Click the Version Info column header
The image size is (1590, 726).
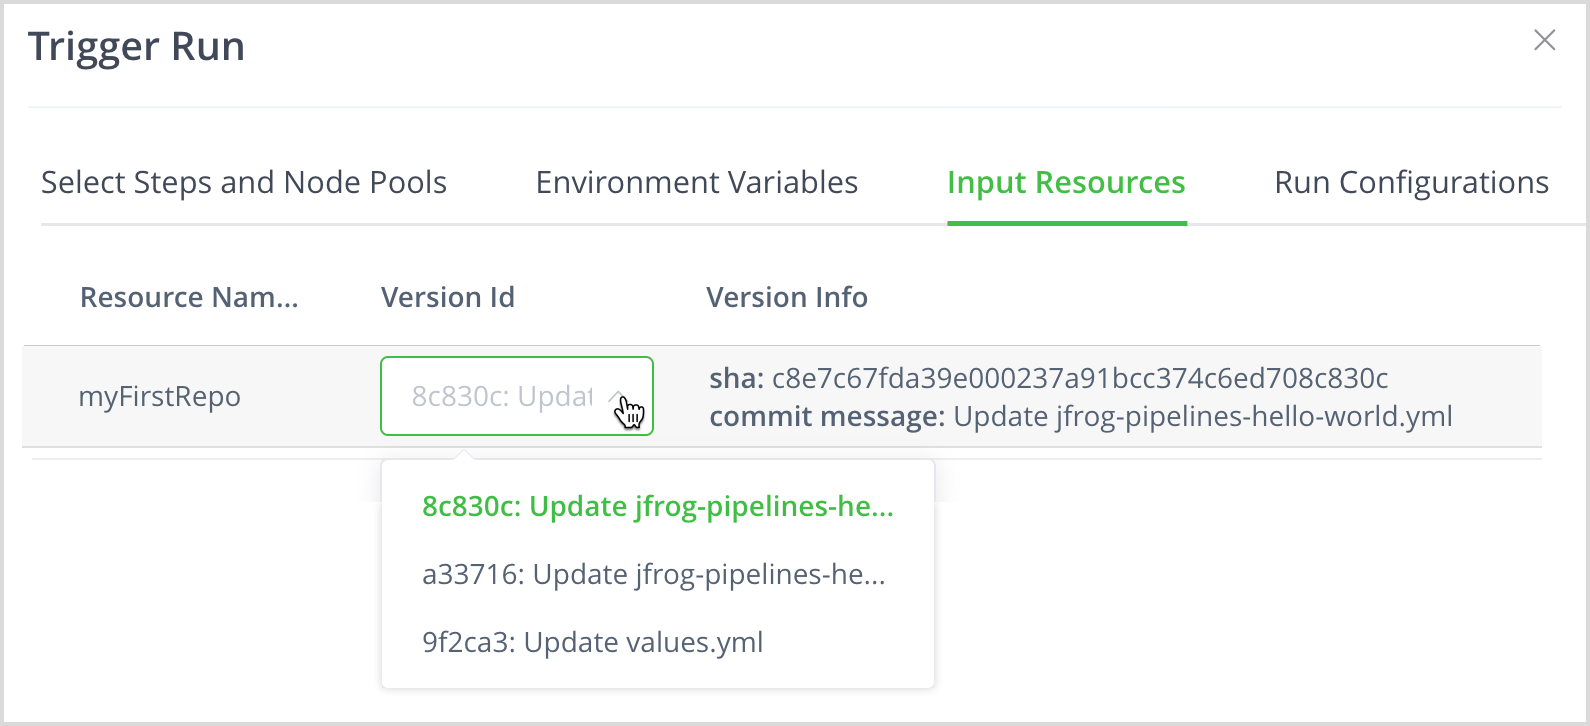click(x=786, y=297)
